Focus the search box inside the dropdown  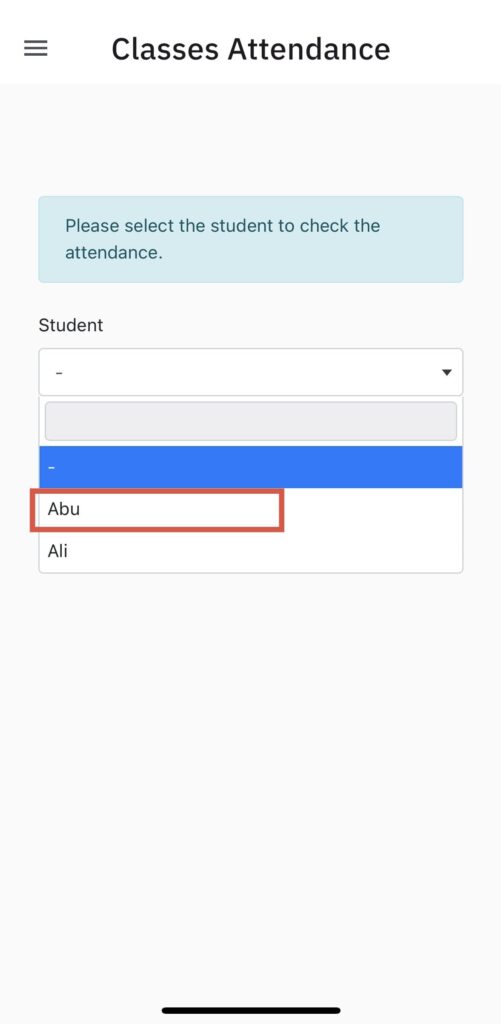click(251, 421)
